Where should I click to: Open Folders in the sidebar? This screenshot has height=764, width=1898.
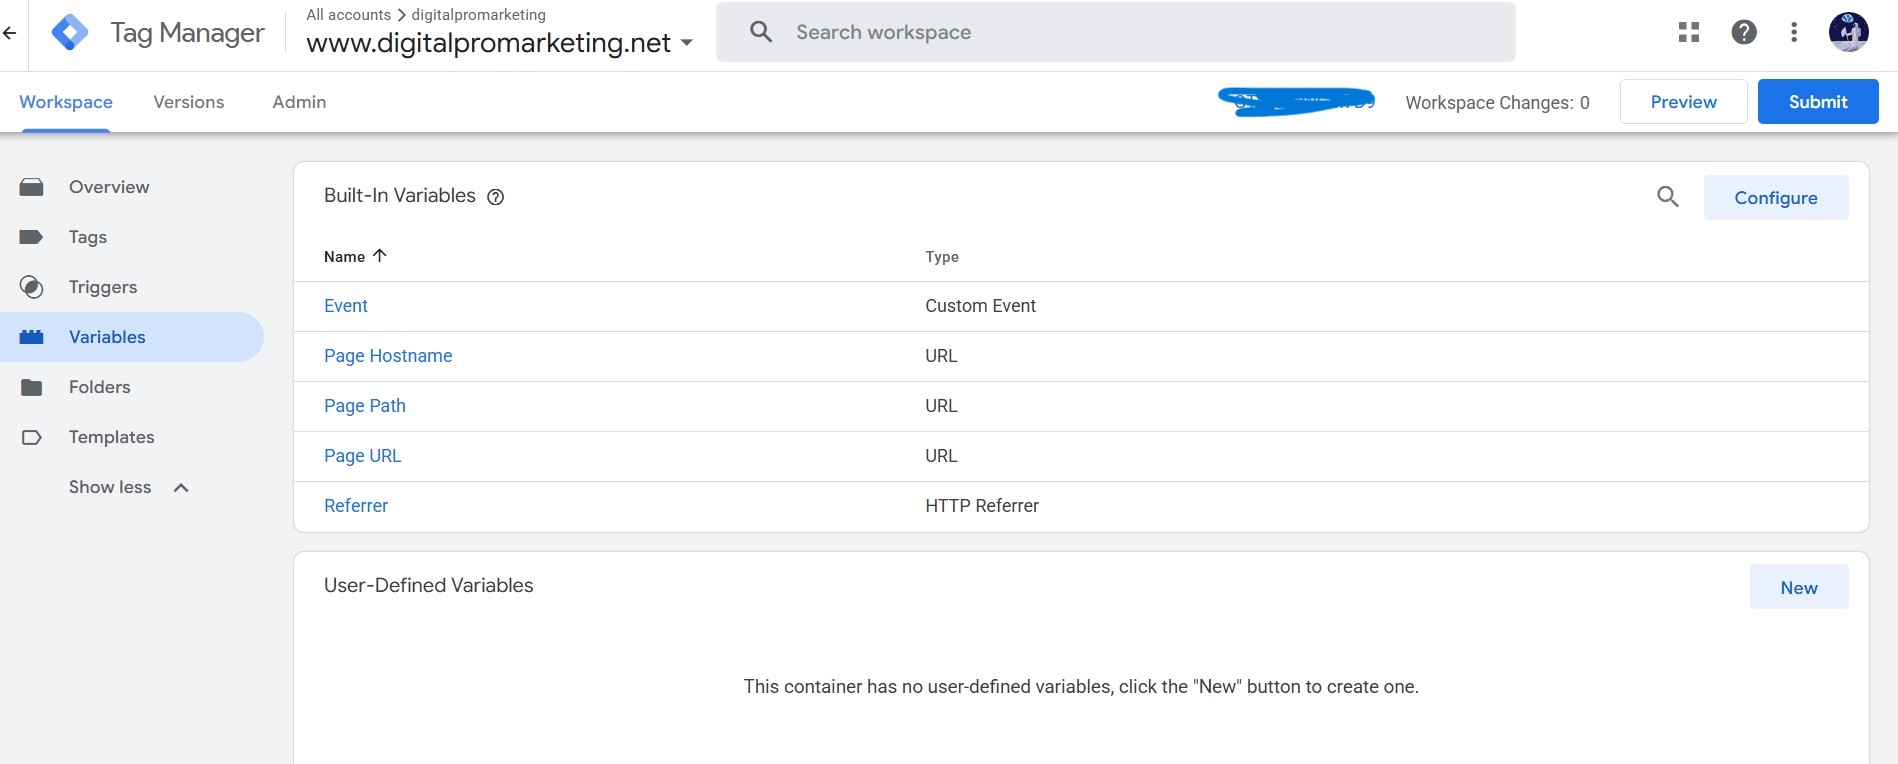pos(100,387)
